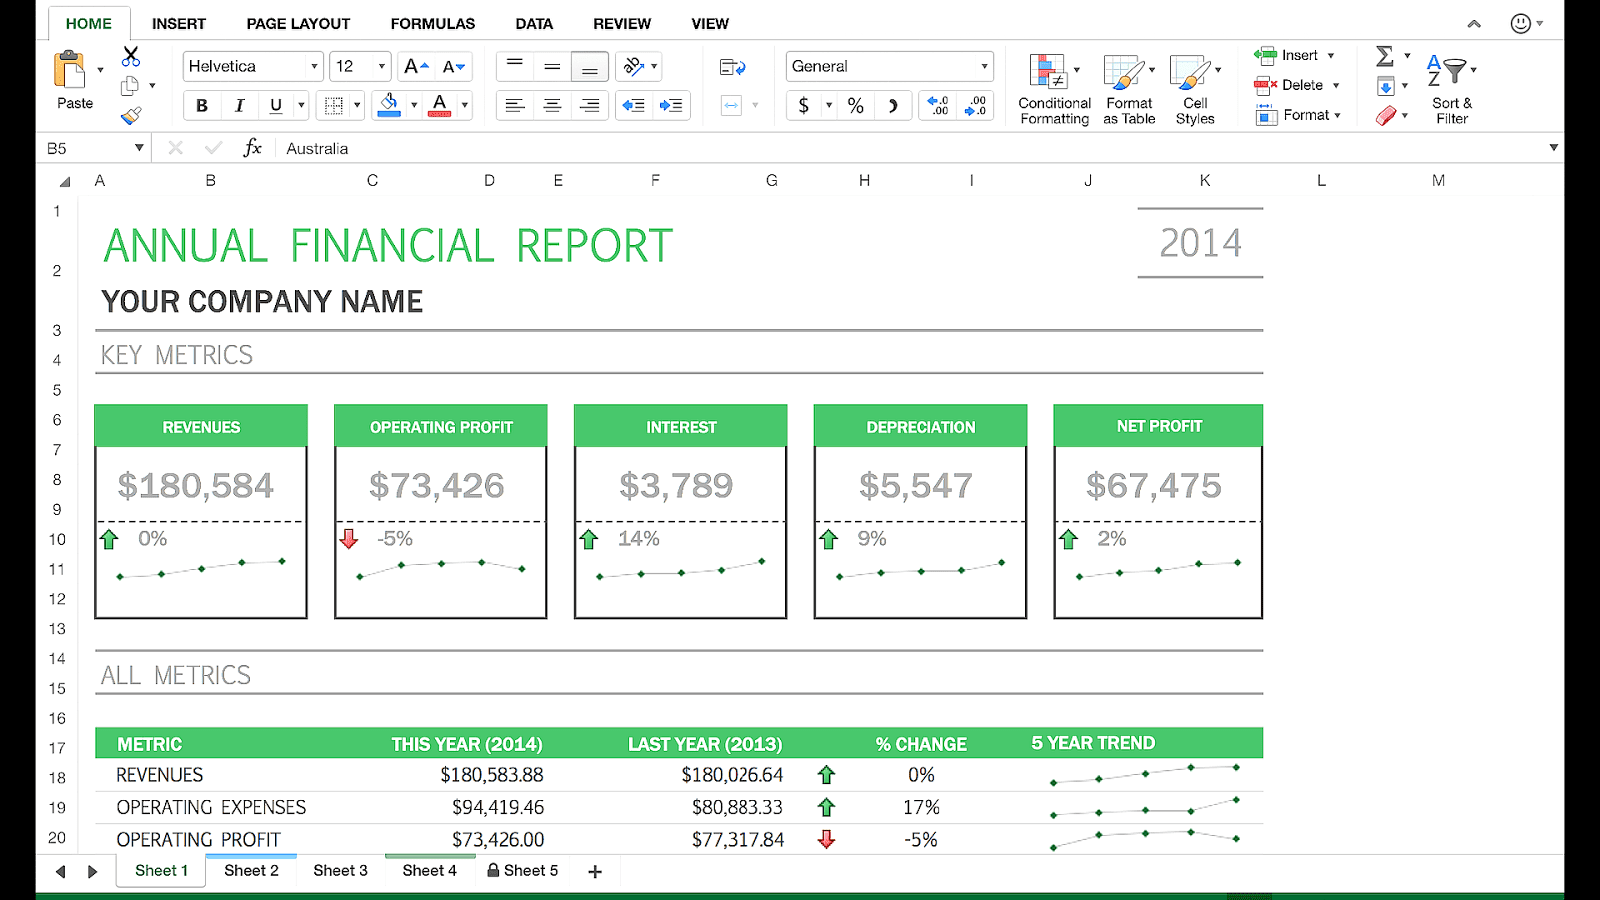Switch to the VIEW tab
1600x900 pixels.
point(710,24)
